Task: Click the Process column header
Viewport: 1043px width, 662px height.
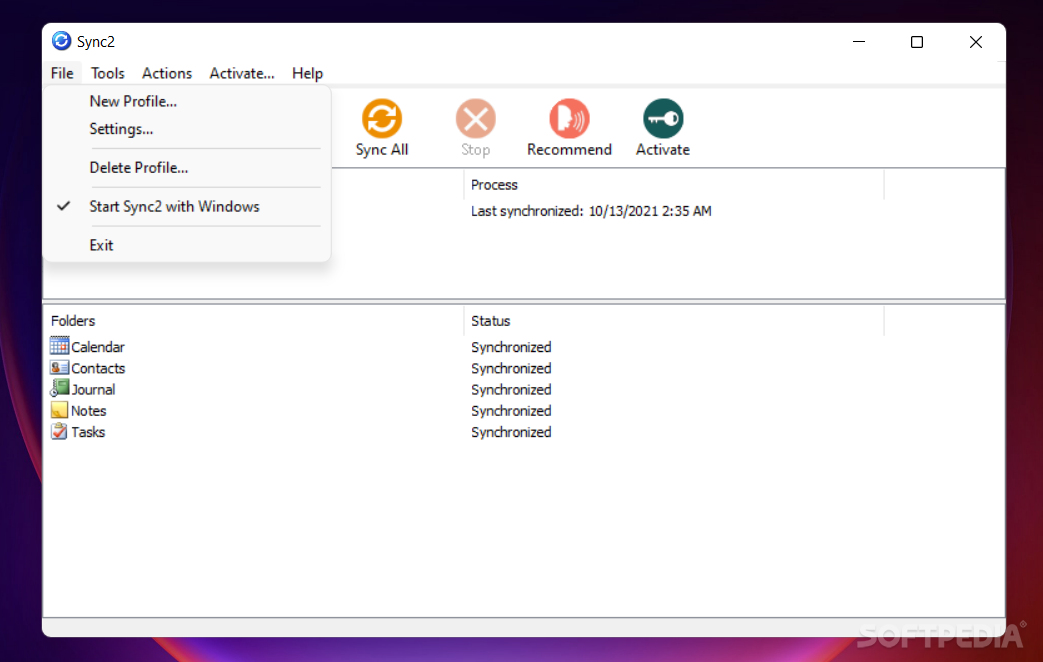Action: pyautogui.click(x=674, y=185)
